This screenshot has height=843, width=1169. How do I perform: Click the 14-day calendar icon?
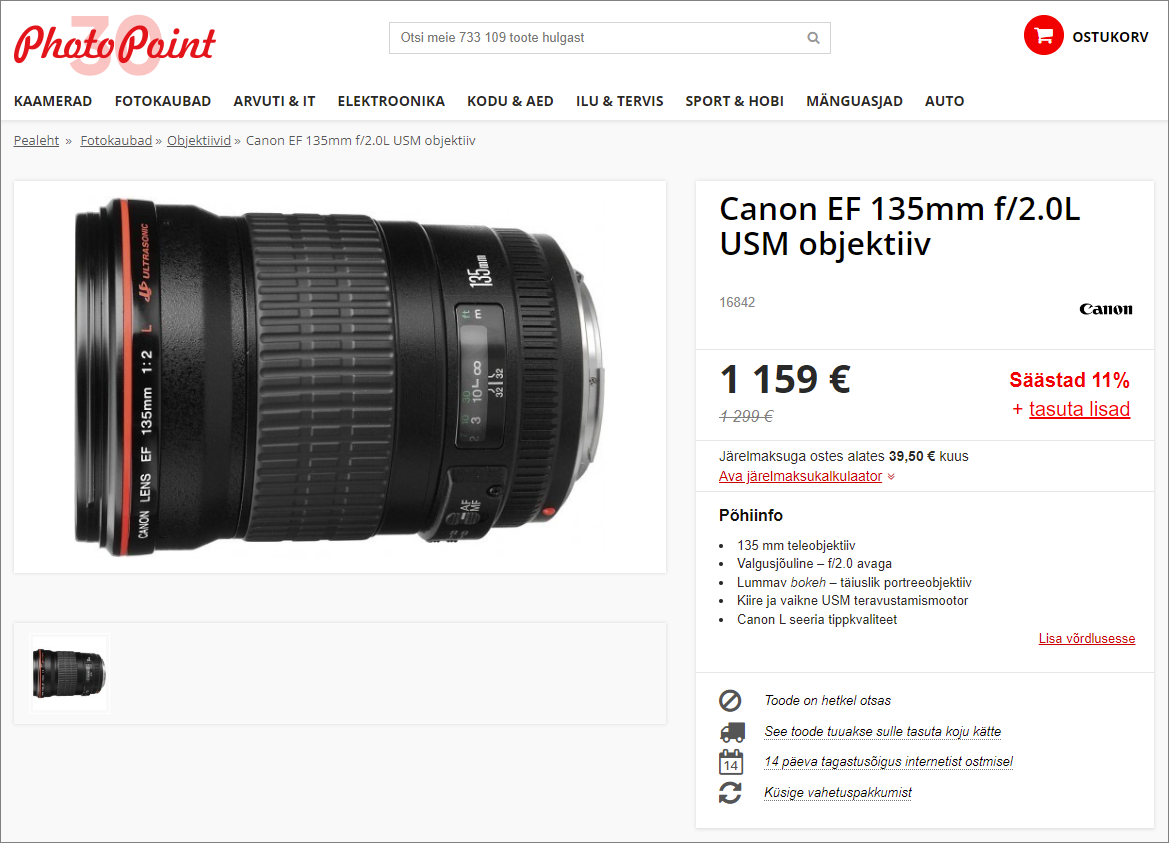[x=731, y=762]
